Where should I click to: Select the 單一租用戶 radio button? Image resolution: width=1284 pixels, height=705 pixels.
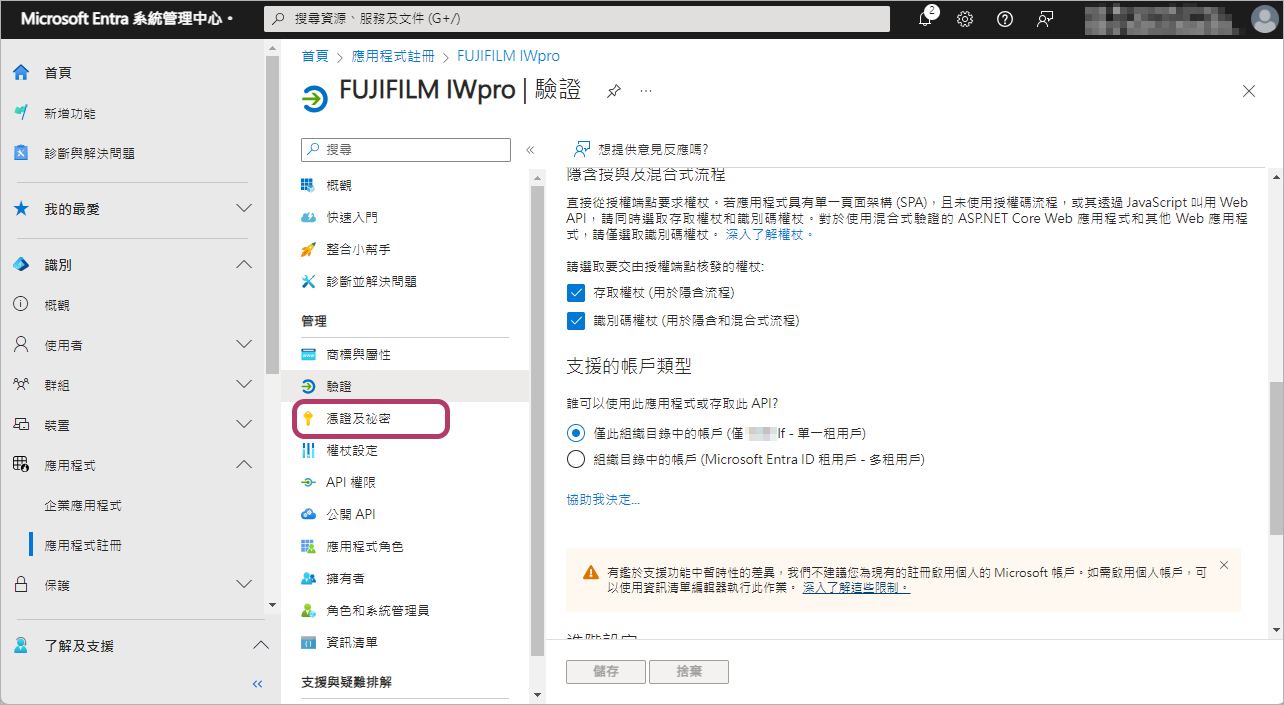point(575,433)
